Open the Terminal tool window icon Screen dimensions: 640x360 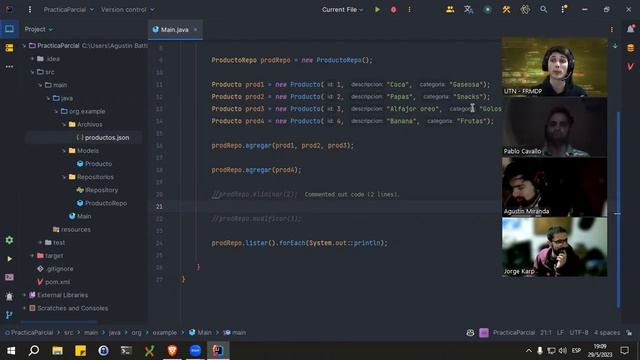(x=9, y=278)
